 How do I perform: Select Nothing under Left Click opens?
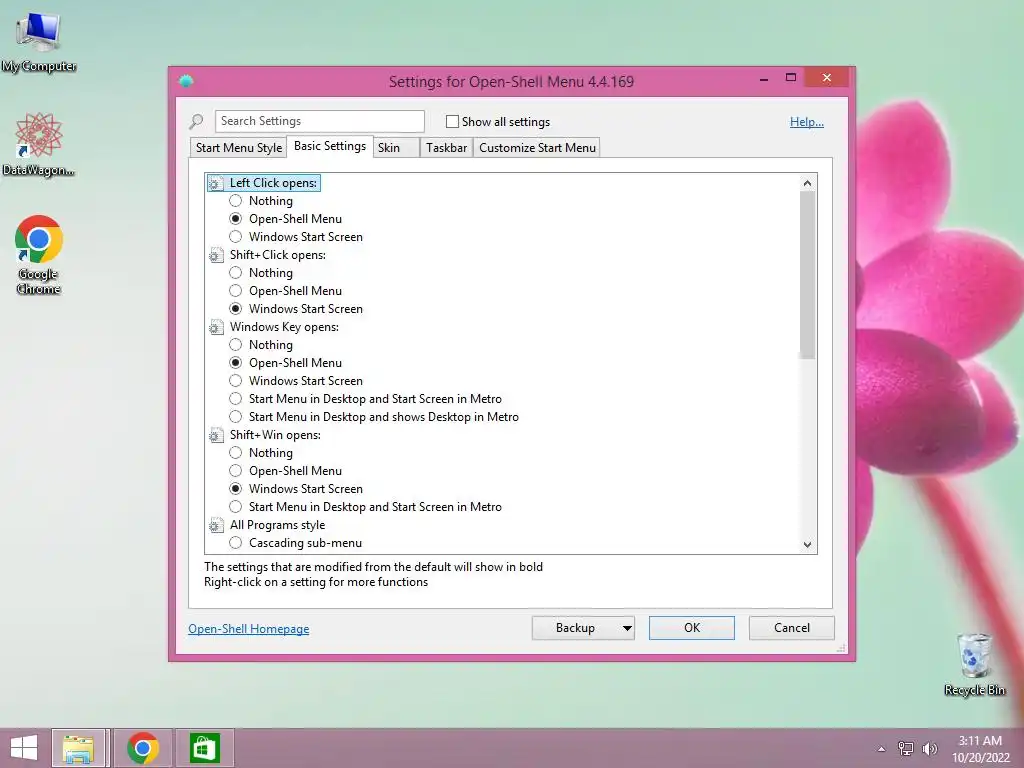pos(236,201)
